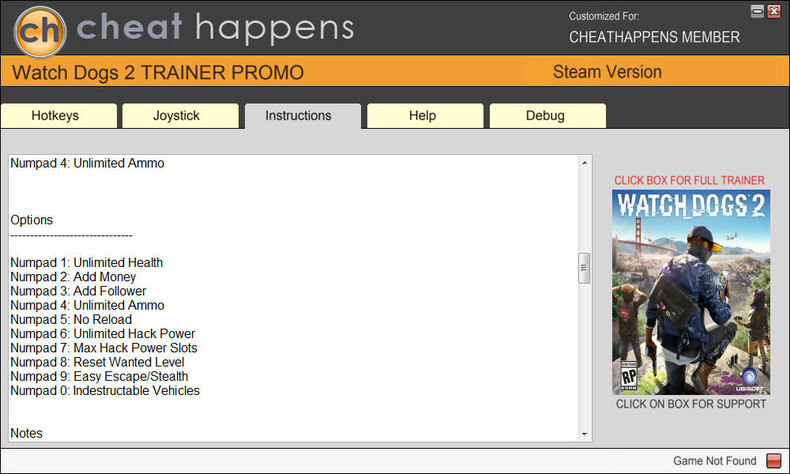This screenshot has width=790, height=474.
Task: Click 'Game Not Found' status text
Action: click(714, 461)
